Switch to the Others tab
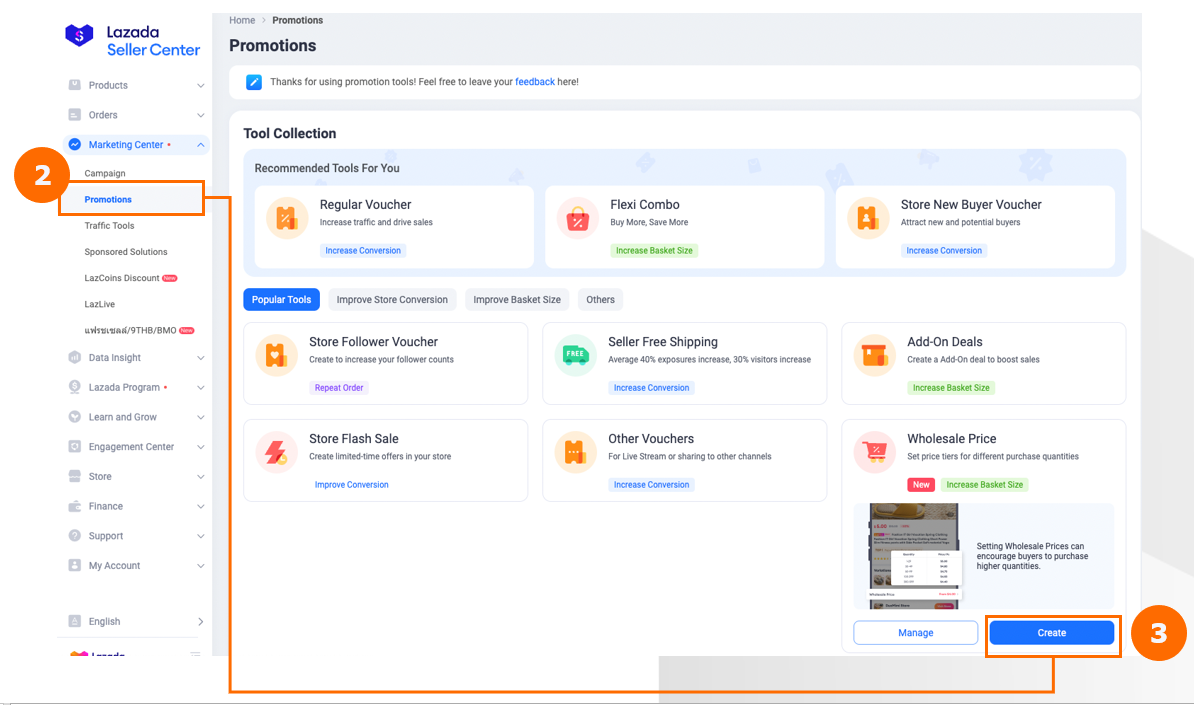This screenshot has height=705, width=1194. click(600, 299)
